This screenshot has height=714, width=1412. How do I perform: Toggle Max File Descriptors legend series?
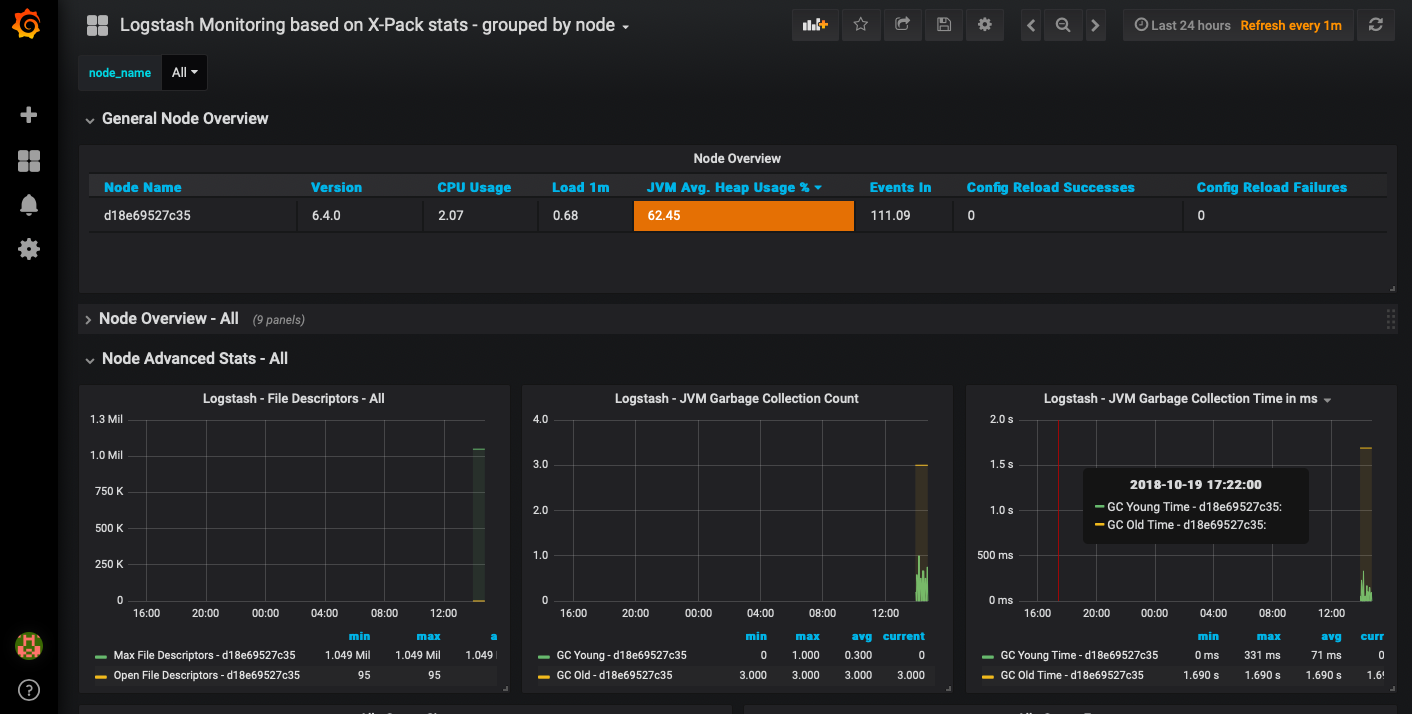tap(205, 655)
